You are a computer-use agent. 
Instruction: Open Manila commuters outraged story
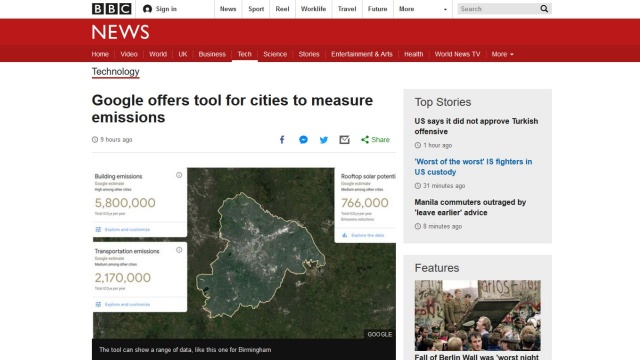point(470,207)
